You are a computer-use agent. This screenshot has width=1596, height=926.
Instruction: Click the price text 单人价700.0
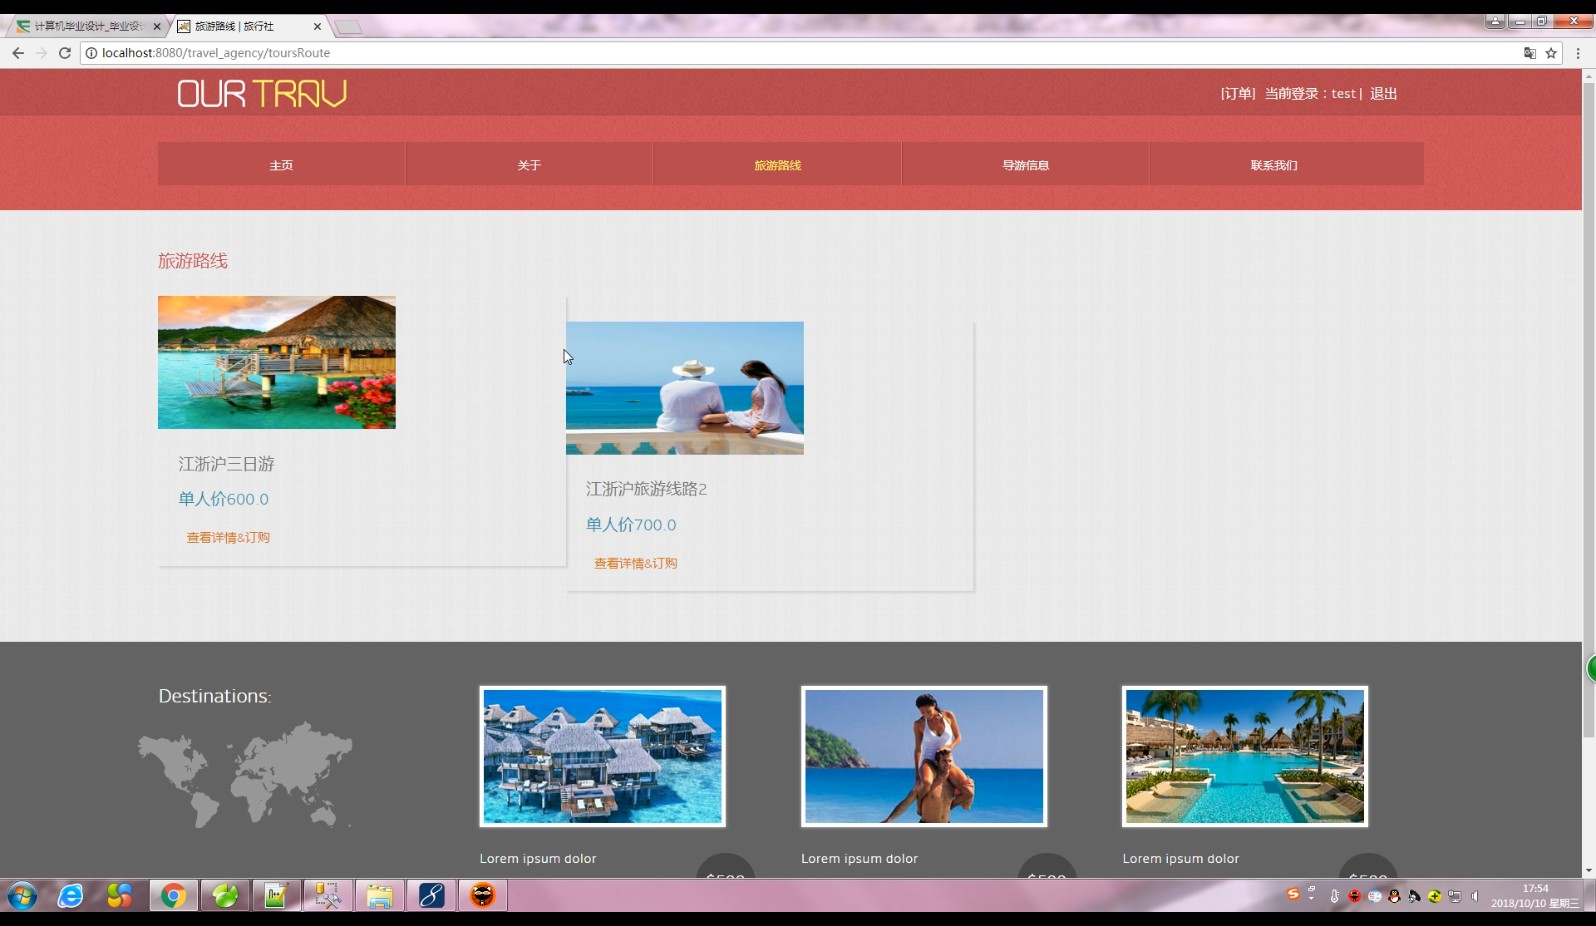click(631, 525)
